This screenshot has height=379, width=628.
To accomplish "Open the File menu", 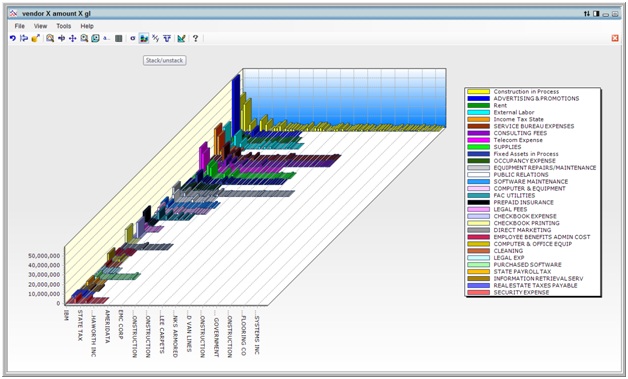I will [20, 26].
